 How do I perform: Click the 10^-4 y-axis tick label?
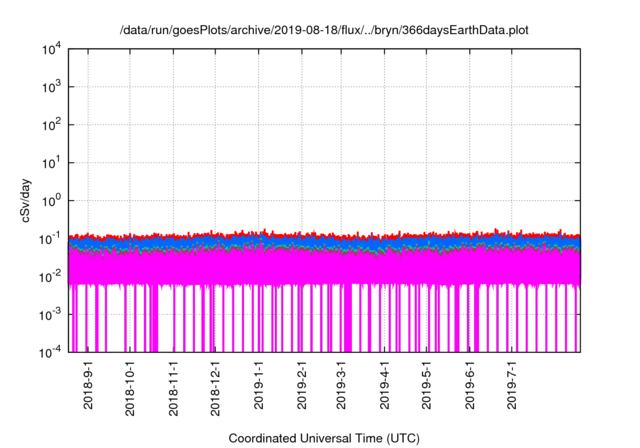pyautogui.click(x=52, y=351)
